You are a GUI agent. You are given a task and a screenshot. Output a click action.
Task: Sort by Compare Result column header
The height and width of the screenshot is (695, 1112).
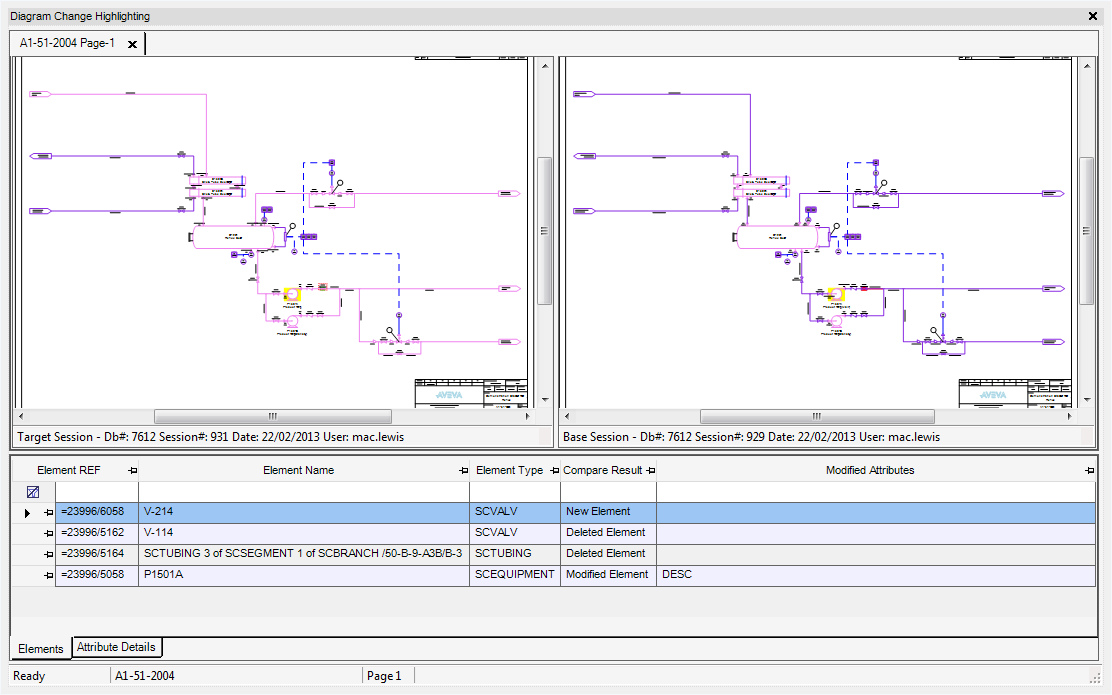603,470
